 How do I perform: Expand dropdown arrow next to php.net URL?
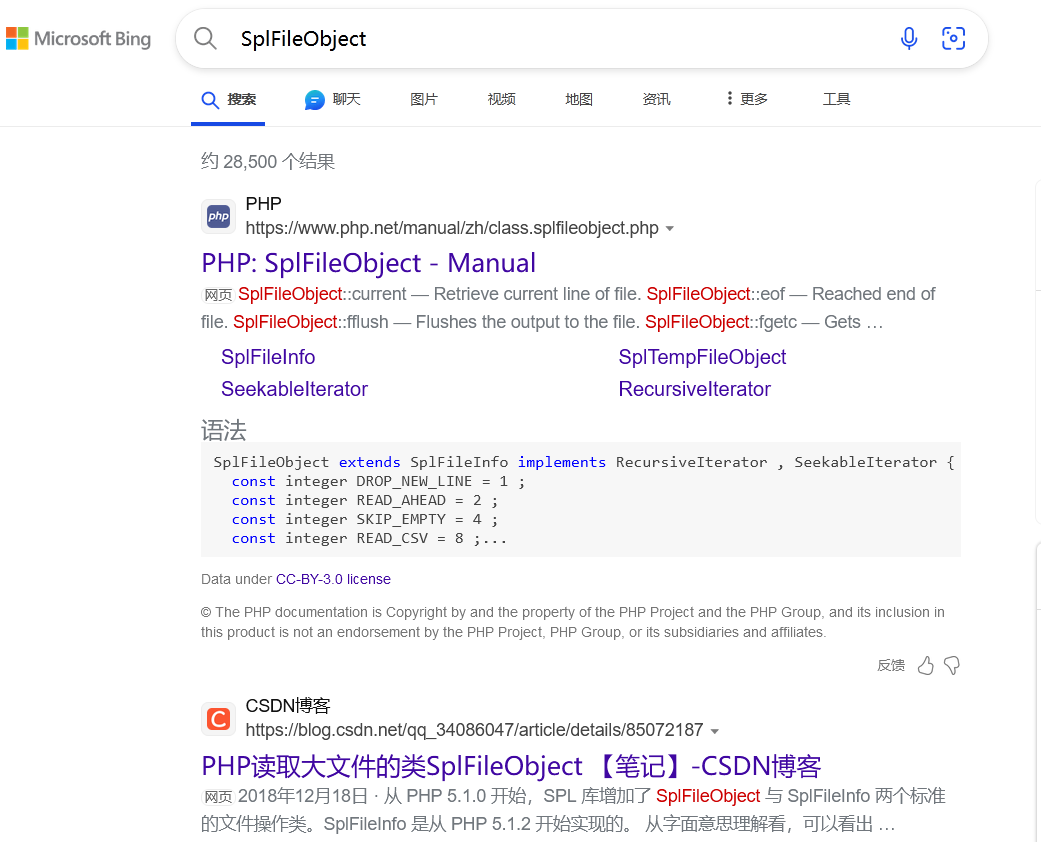[670, 228]
